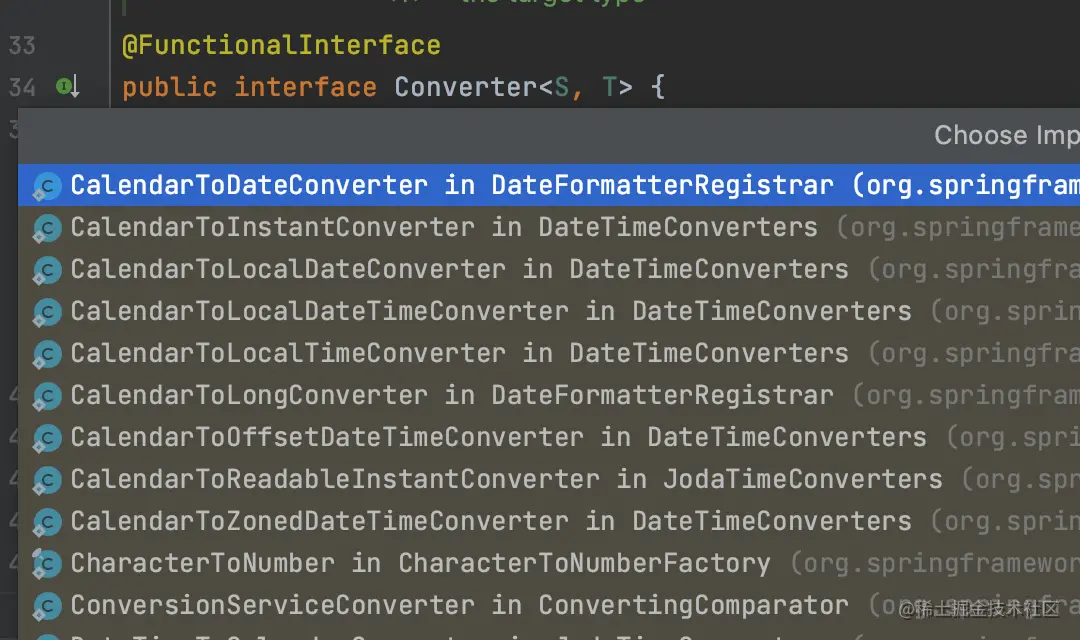
Task: Choose CalendarToLocalDateTimeConverter implementation
Action: (x=549, y=311)
